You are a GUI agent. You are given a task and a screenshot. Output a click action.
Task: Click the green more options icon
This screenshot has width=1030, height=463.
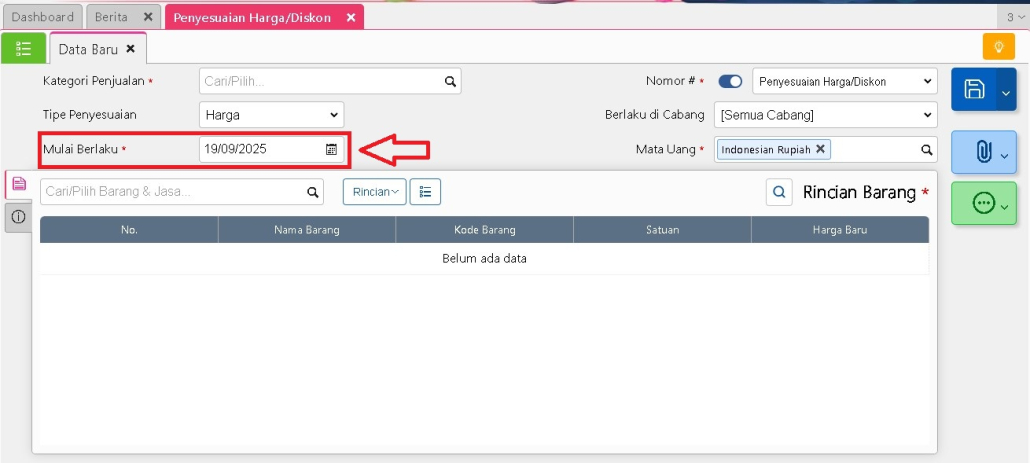(x=982, y=204)
